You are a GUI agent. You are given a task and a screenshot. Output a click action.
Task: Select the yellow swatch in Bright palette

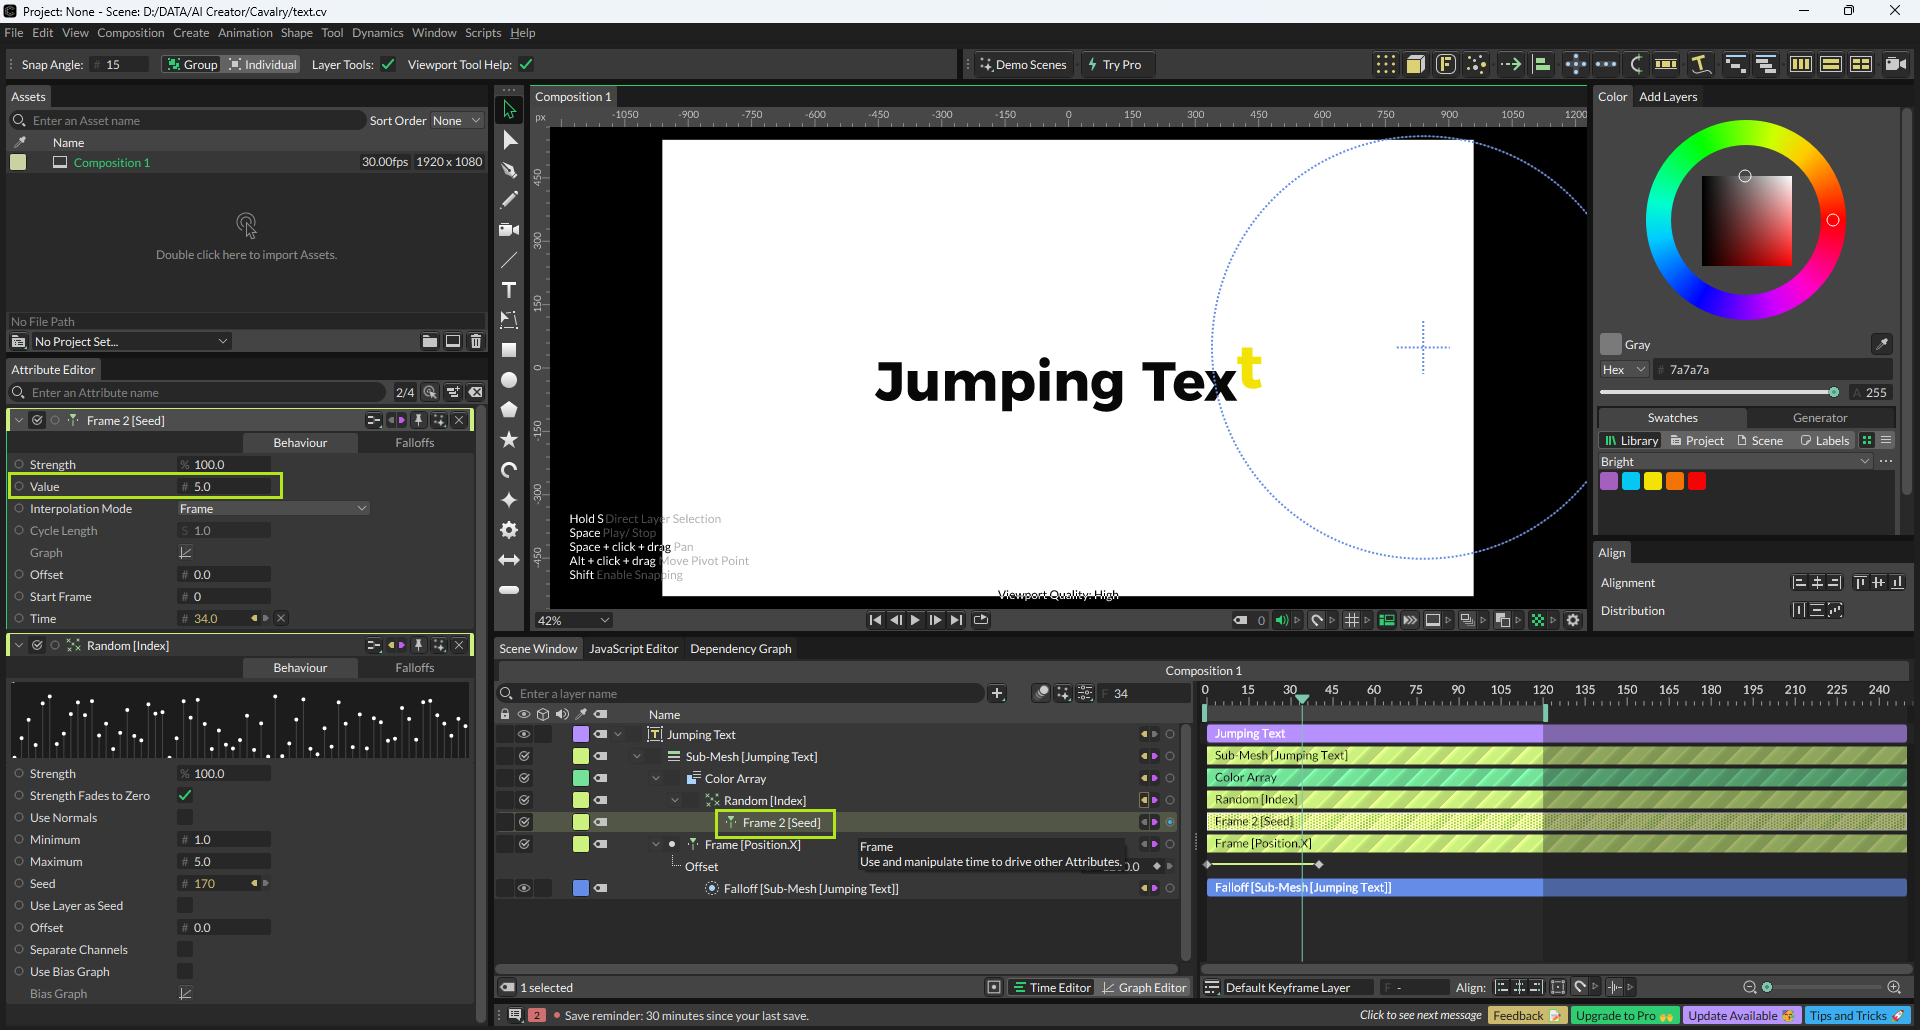click(x=1653, y=481)
